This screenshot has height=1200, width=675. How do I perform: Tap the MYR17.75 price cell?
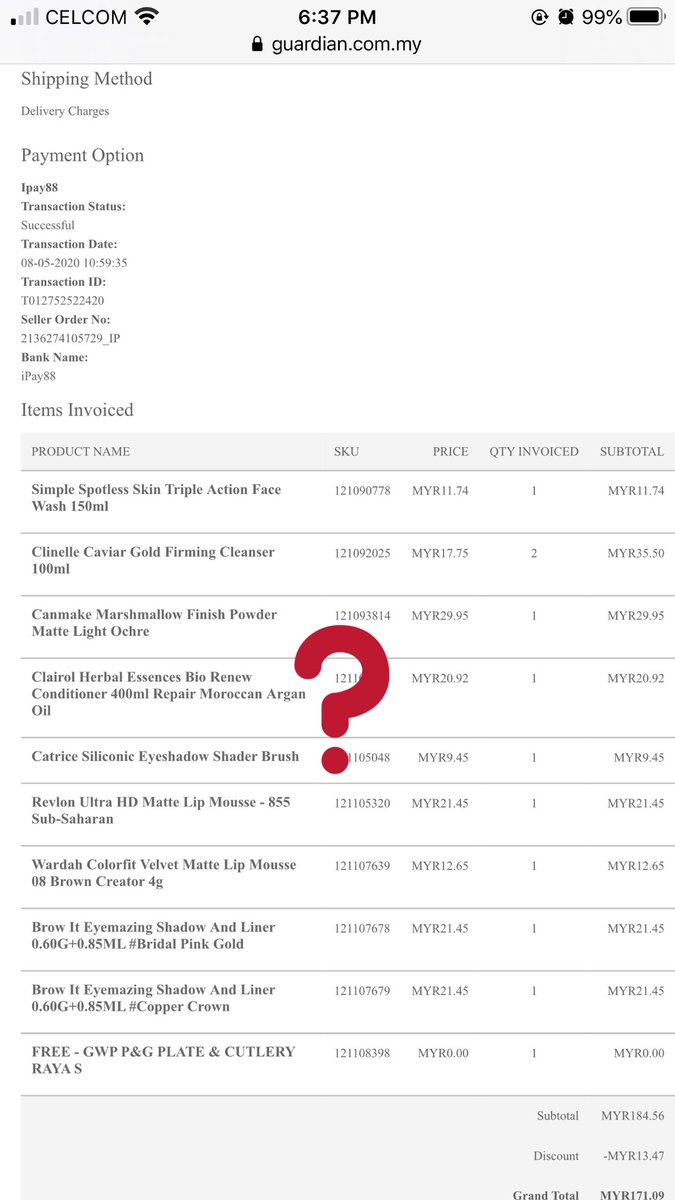click(x=440, y=553)
